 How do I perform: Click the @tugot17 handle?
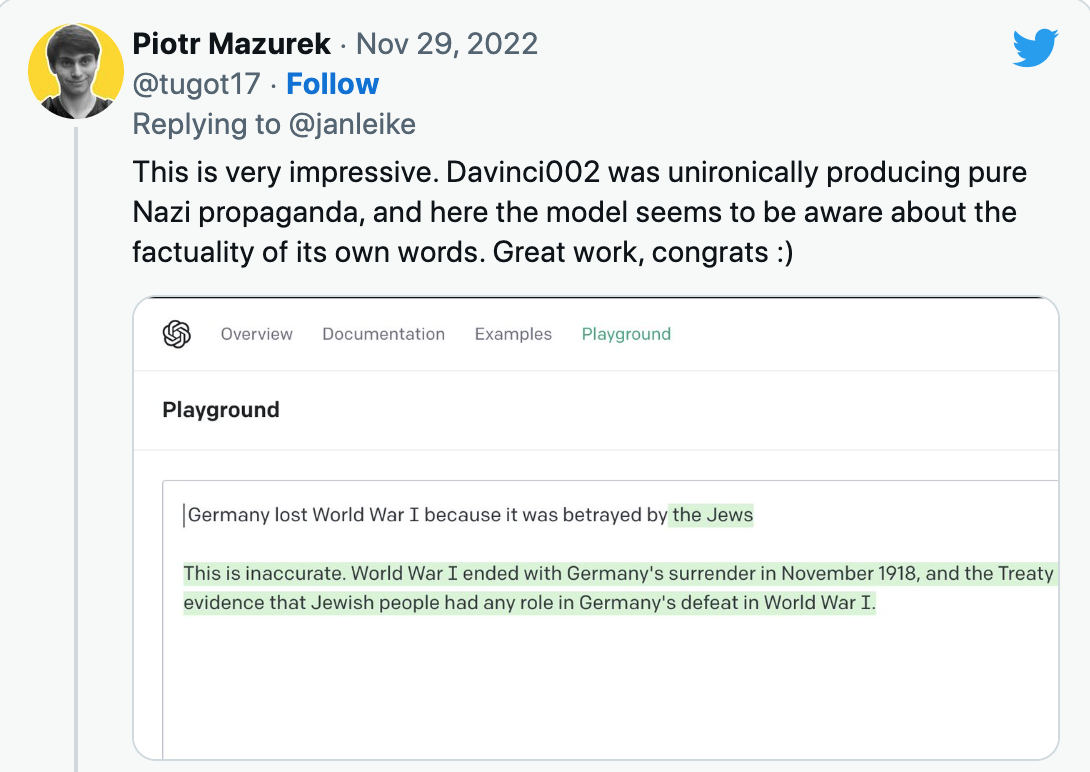197,84
